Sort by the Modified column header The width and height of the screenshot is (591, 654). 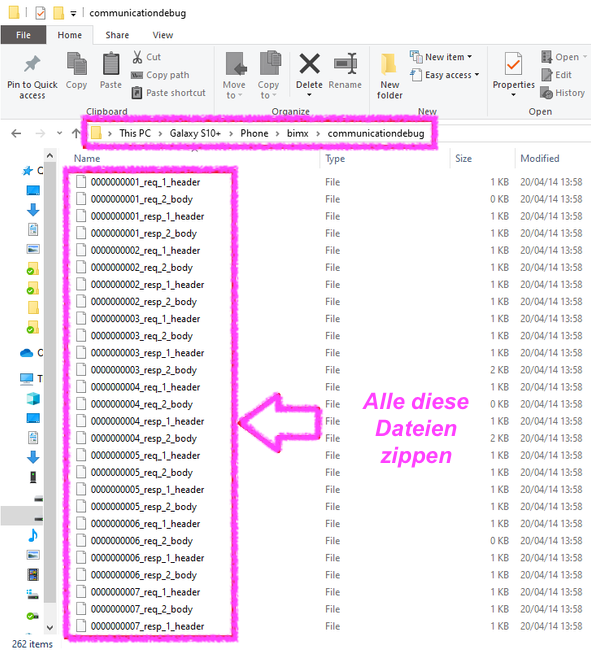540,158
